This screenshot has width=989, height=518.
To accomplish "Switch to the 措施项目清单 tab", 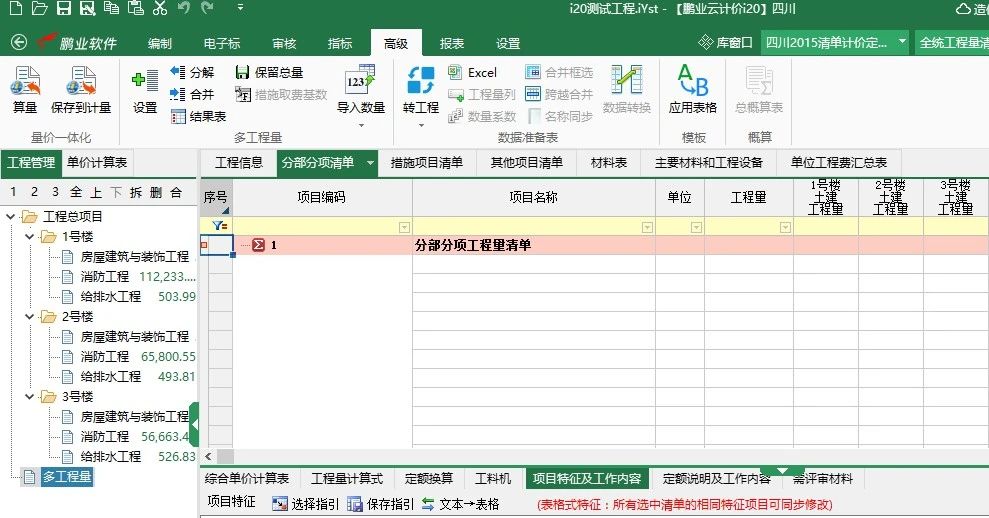I will (x=426, y=163).
